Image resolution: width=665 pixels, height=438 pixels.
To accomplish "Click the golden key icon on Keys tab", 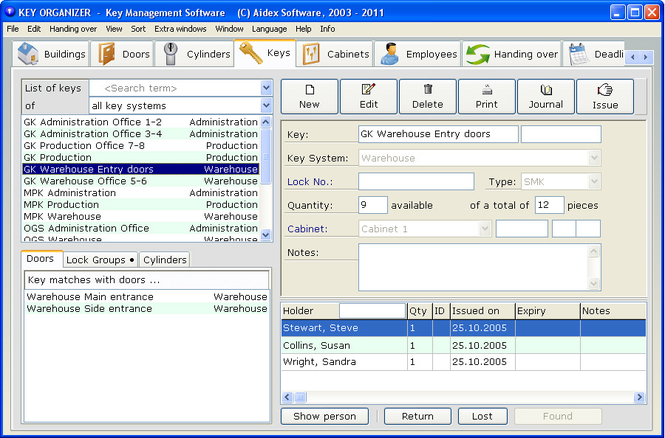I will [251, 53].
